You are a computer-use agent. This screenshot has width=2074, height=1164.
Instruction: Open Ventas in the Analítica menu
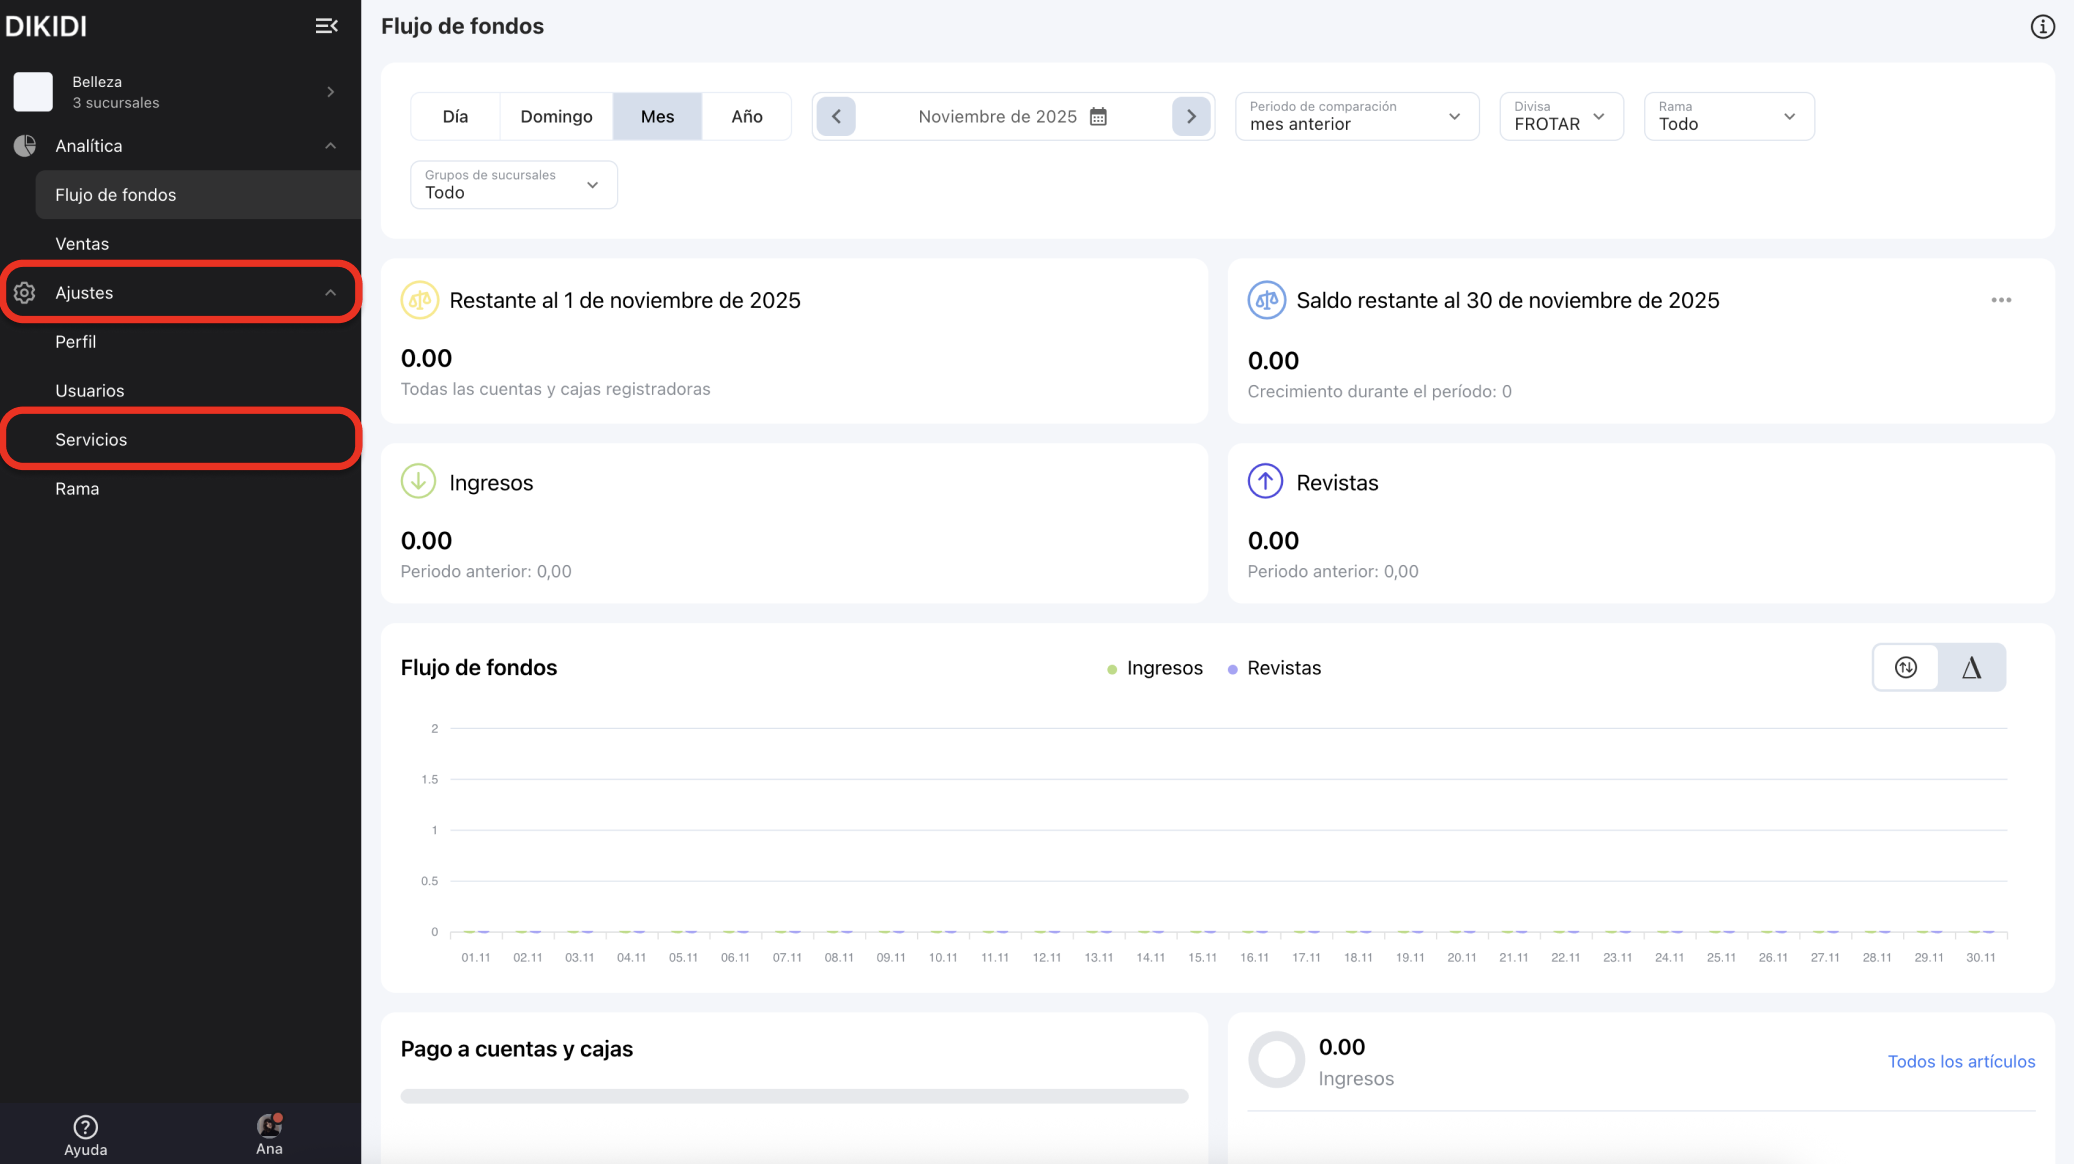pos(82,244)
